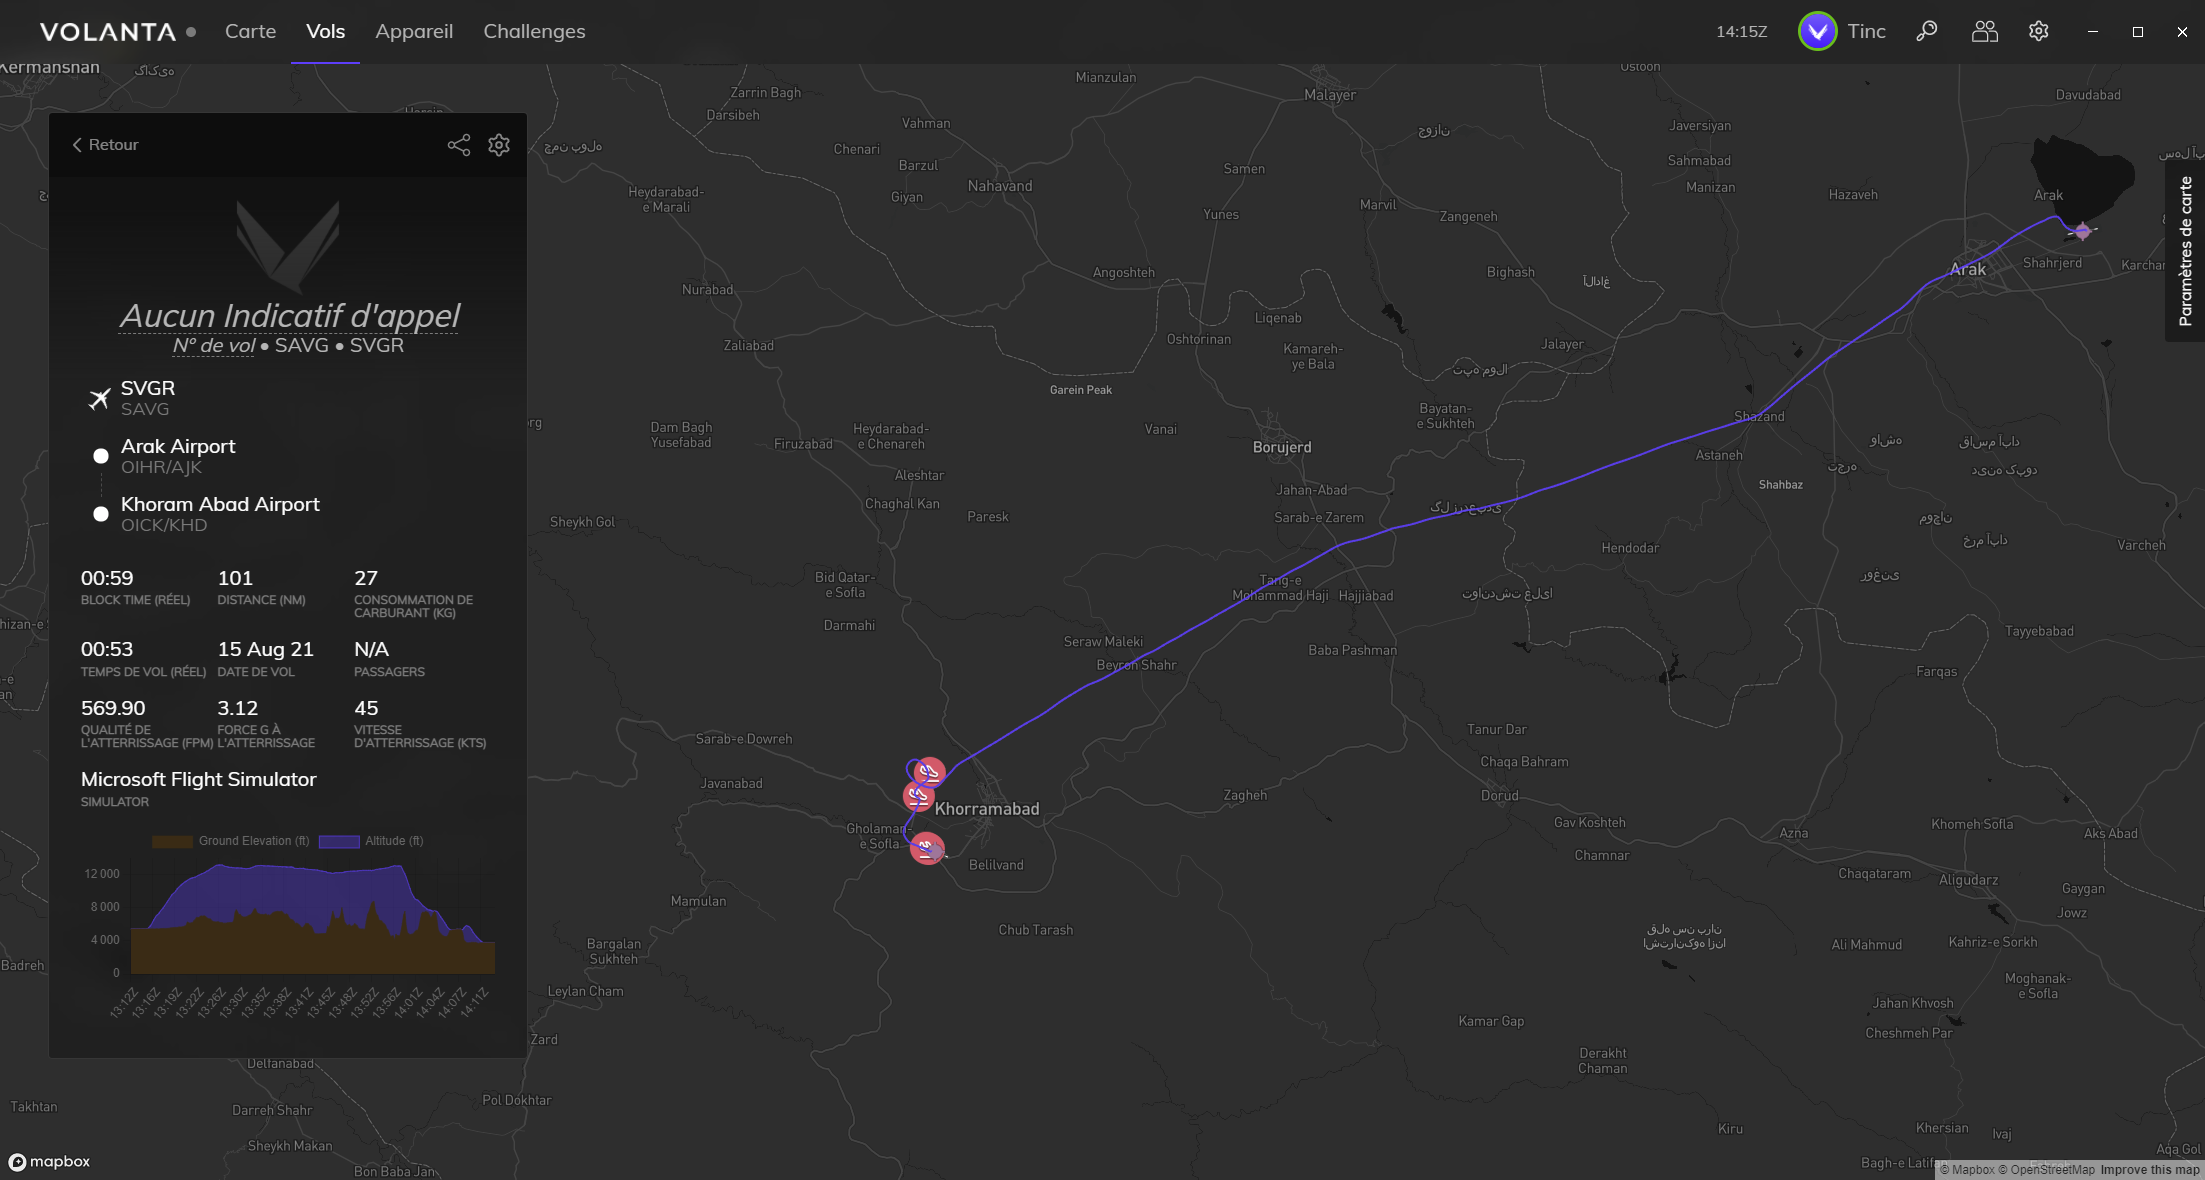The width and height of the screenshot is (2205, 1180).
Task: Open the share flight icon
Action: (459, 145)
